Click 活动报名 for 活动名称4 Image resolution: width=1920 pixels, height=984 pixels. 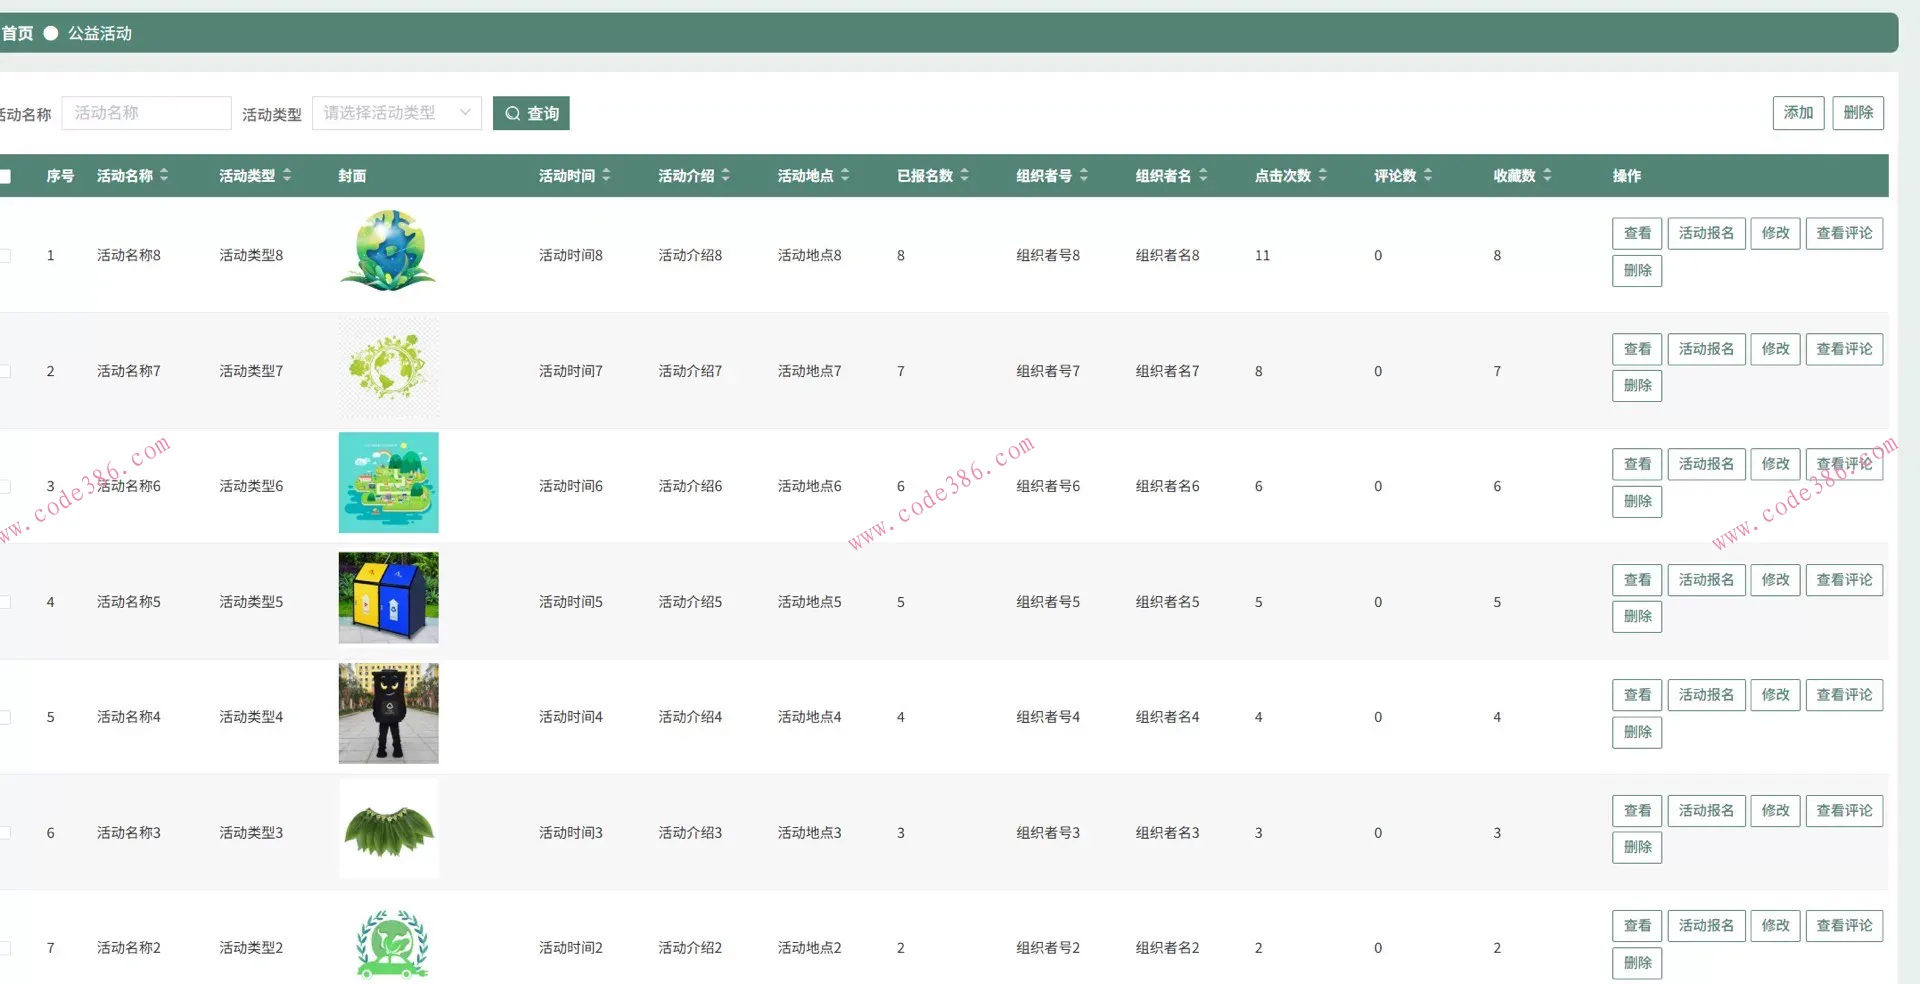pyautogui.click(x=1706, y=695)
